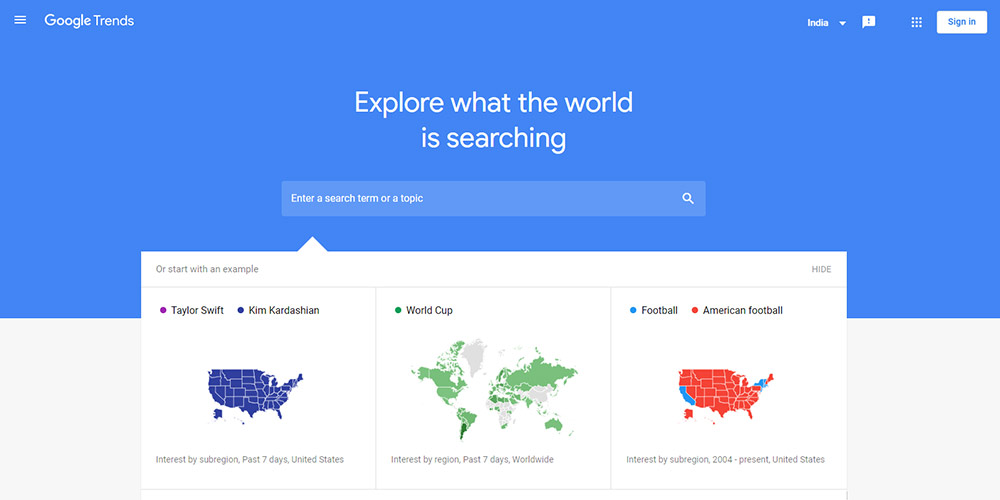Click the Sign in button
The image size is (1000, 500).
(961, 22)
